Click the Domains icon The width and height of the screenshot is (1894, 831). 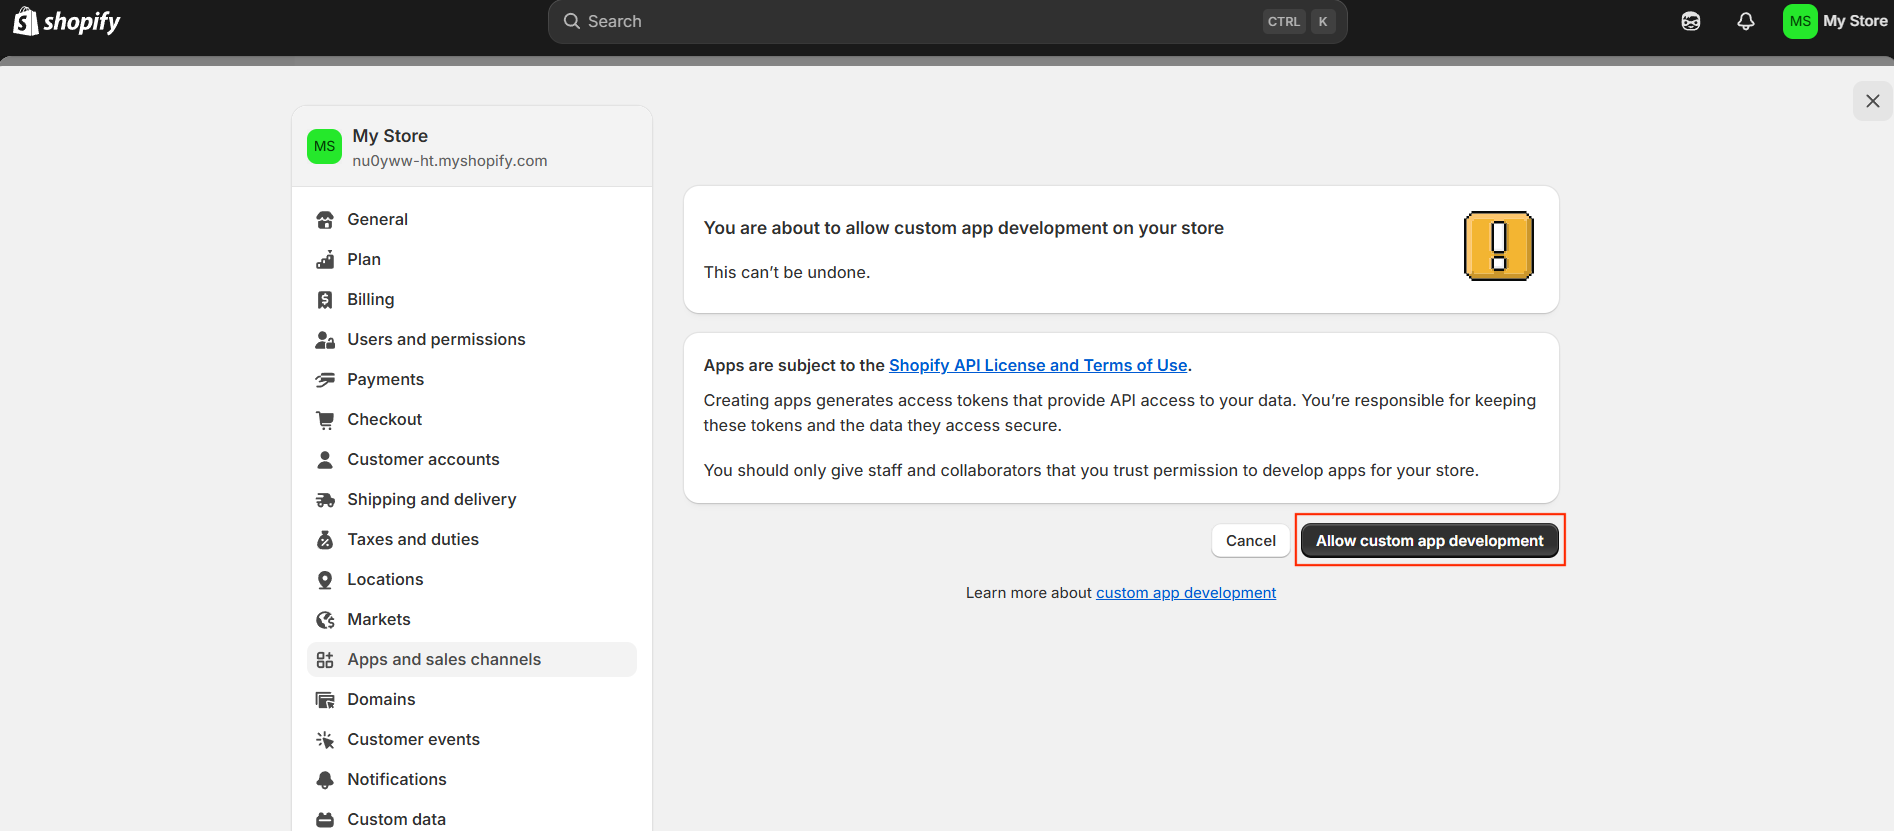coord(325,700)
